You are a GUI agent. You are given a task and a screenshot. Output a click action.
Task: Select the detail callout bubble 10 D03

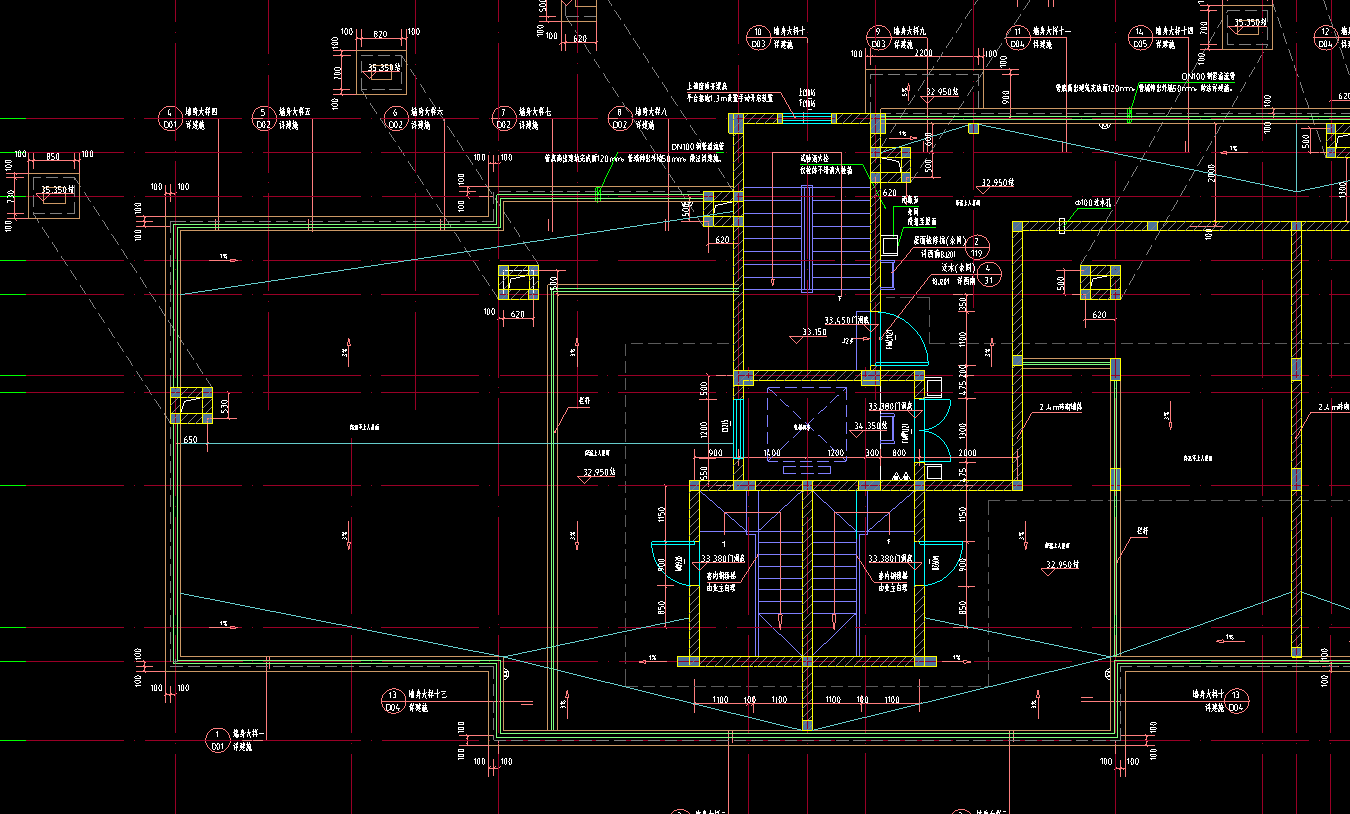(757, 38)
